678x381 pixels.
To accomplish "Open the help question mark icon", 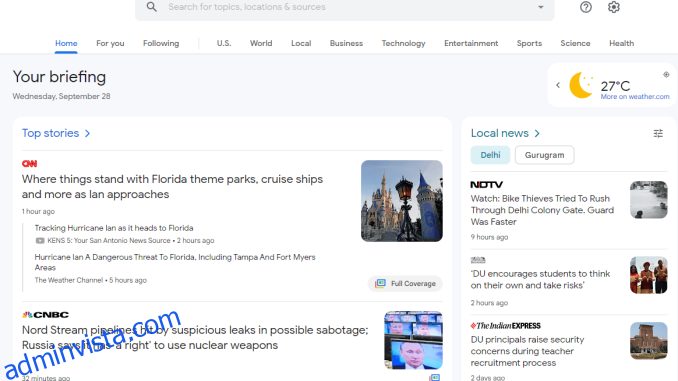I will pos(586,7).
